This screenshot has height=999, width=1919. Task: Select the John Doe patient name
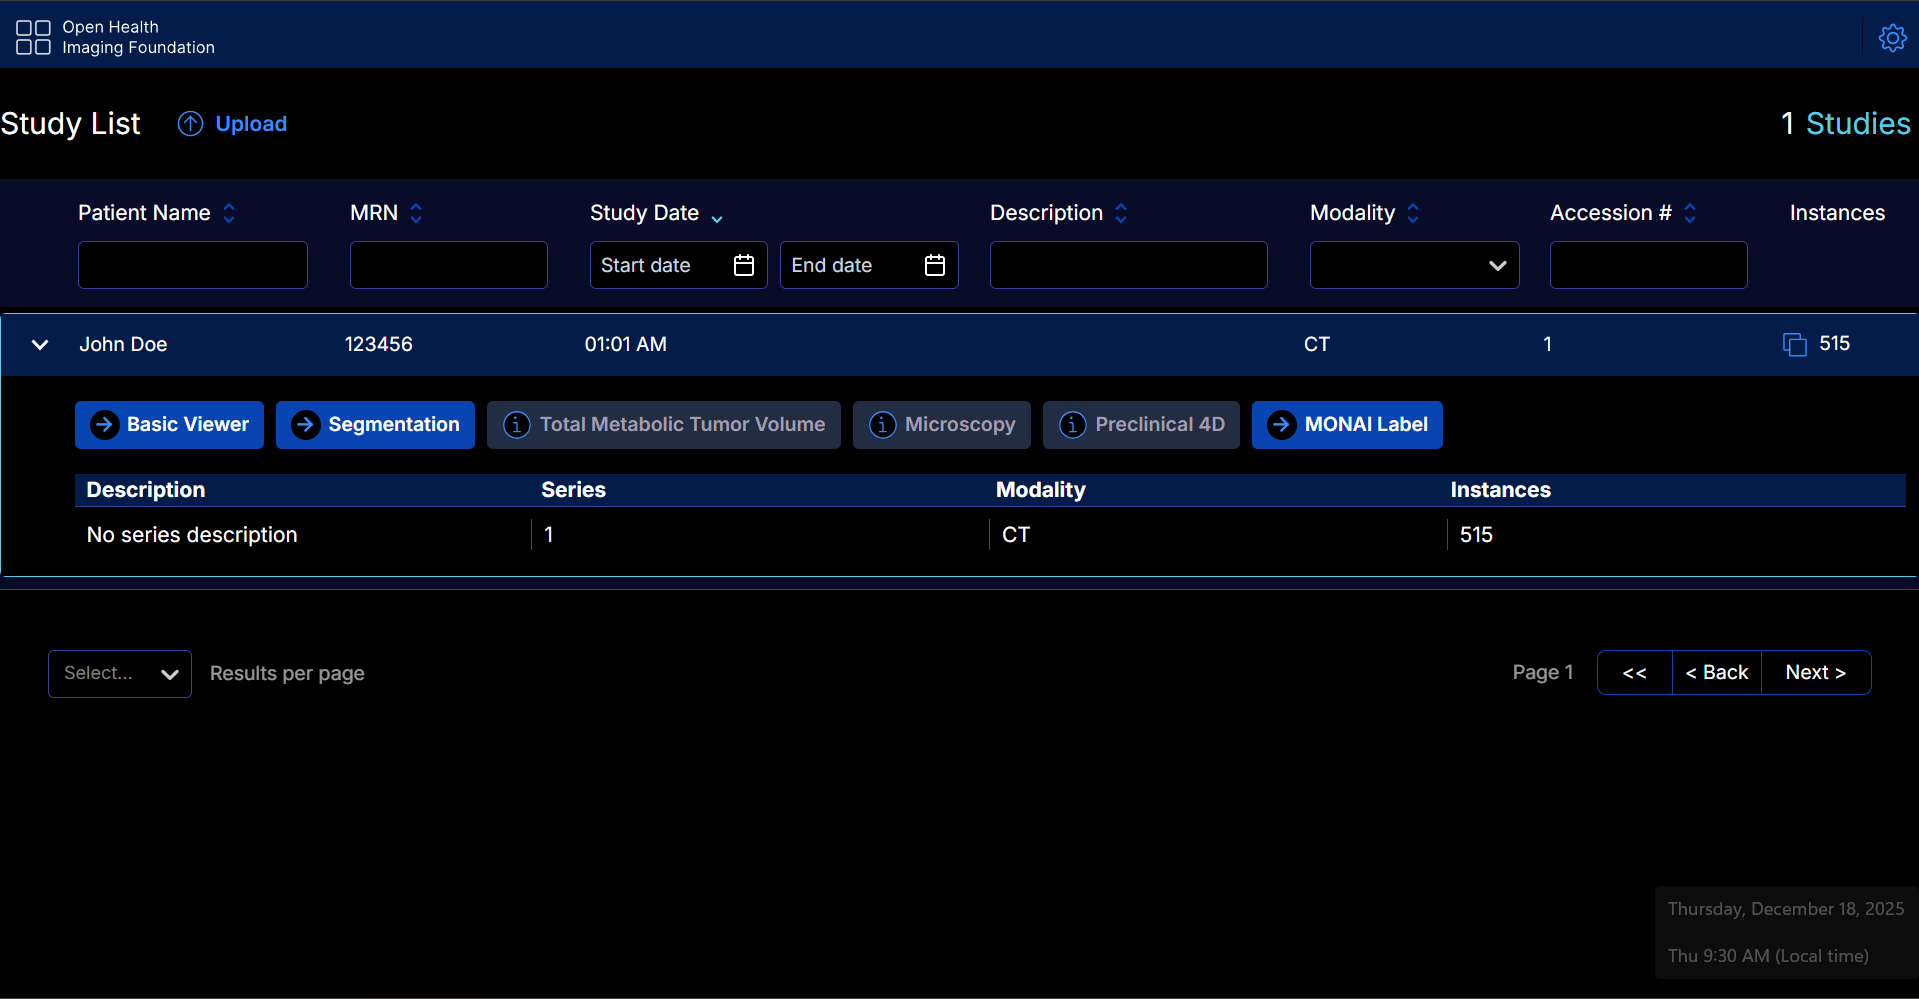123,344
